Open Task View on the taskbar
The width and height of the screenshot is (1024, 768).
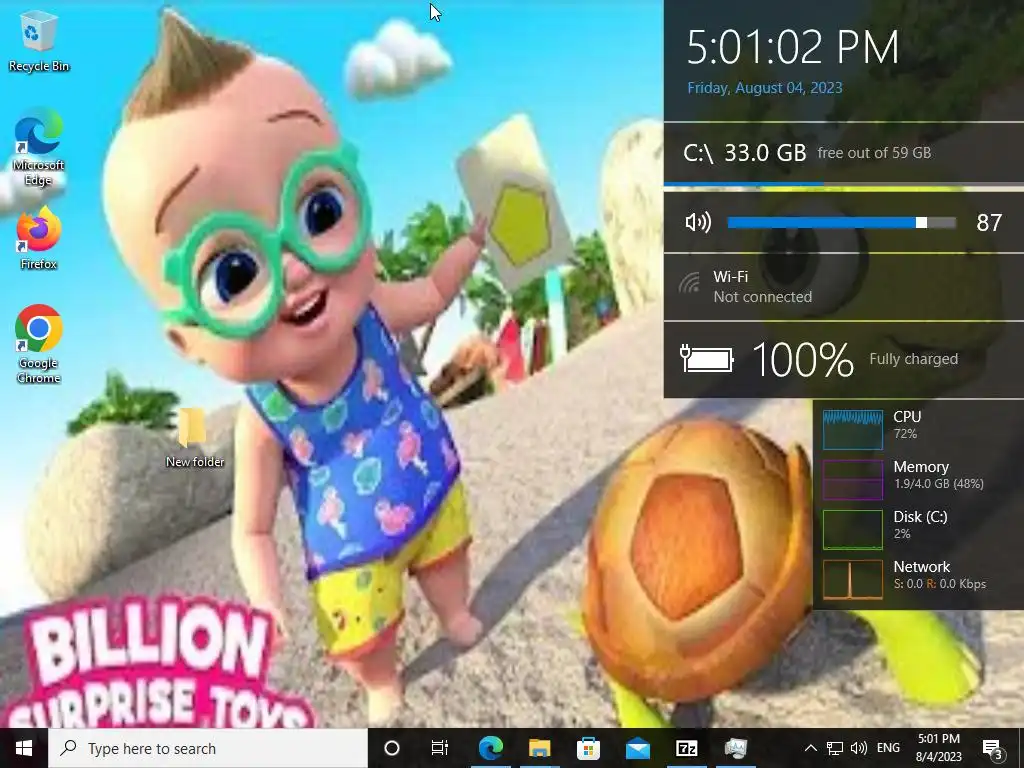(440, 748)
